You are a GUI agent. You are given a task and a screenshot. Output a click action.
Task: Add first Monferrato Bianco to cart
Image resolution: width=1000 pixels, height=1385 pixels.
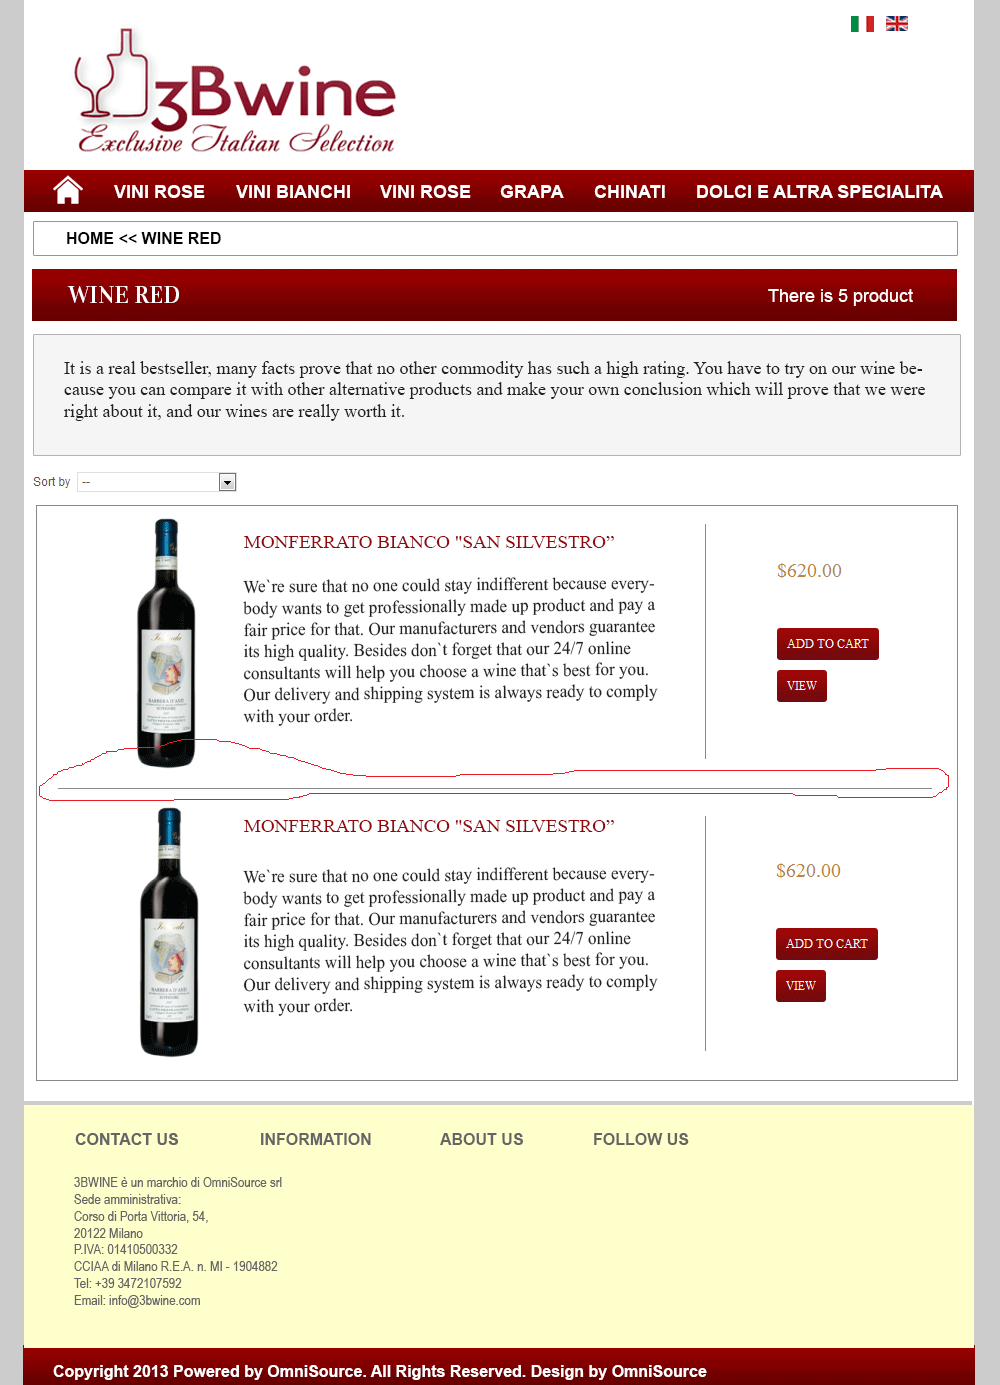point(828,644)
